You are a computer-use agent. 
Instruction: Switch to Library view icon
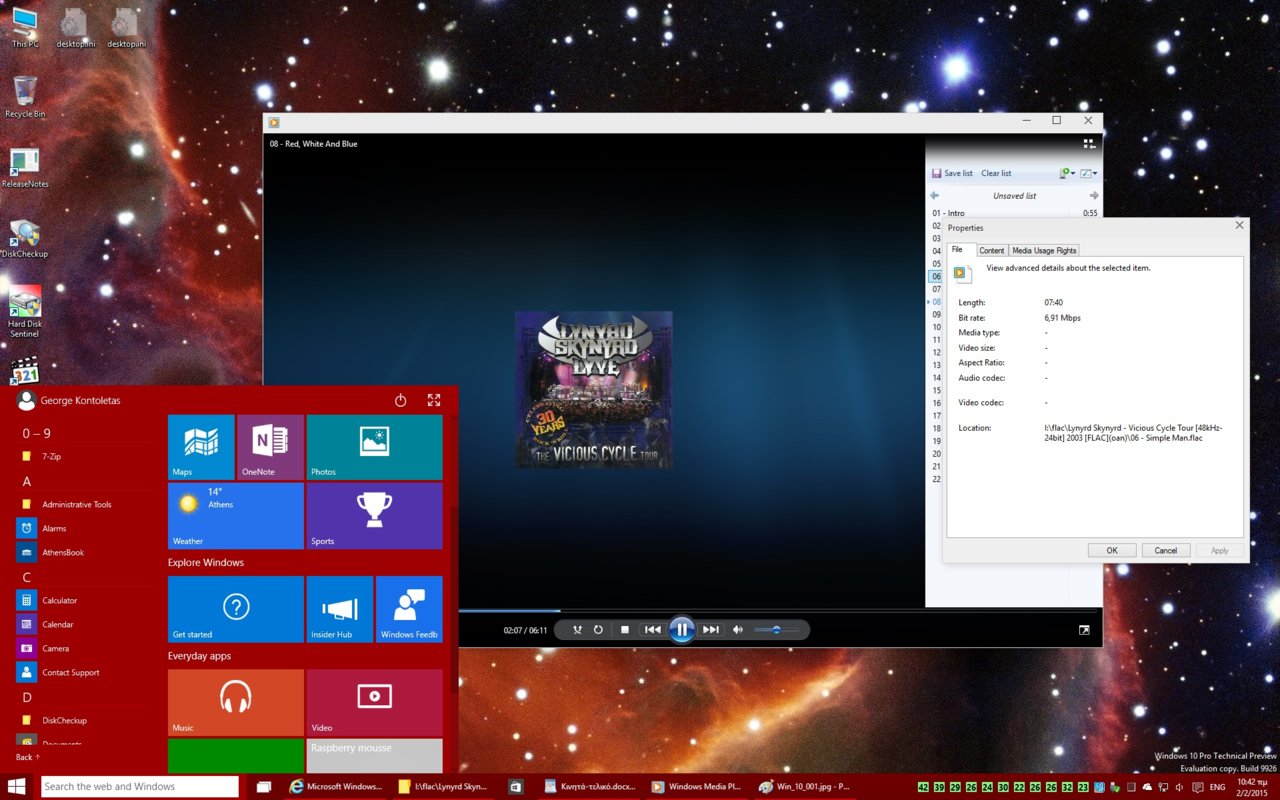[x=1089, y=144]
